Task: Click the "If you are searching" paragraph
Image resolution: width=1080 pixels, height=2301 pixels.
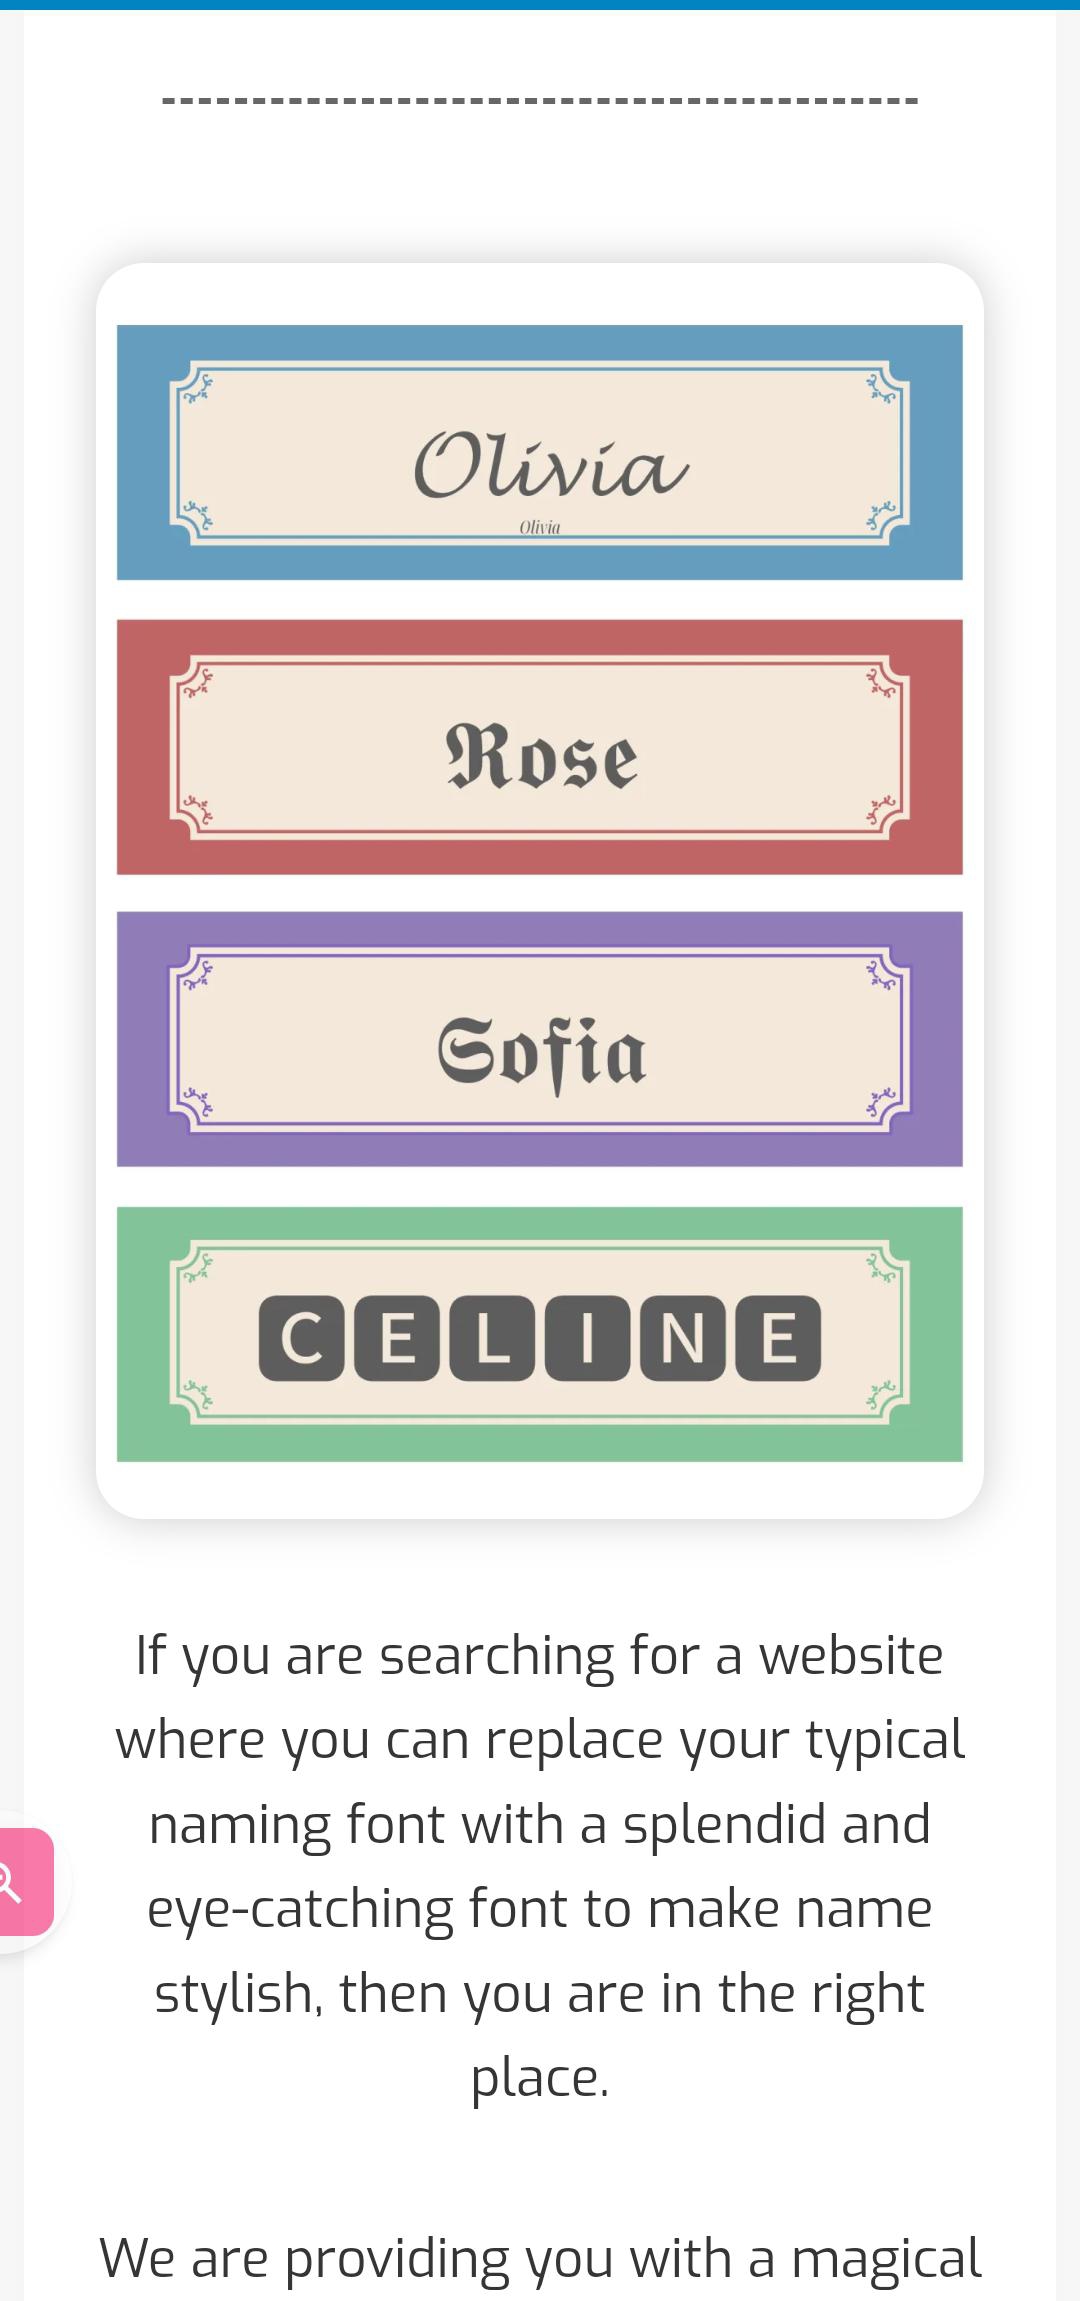Action: coord(540,1865)
